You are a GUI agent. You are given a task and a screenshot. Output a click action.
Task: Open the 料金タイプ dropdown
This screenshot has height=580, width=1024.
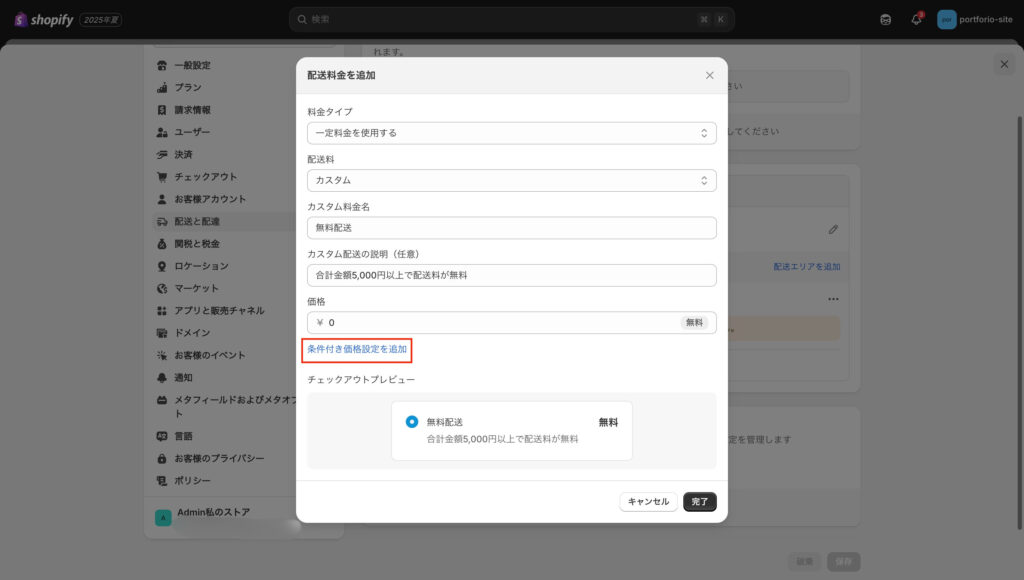tap(511, 133)
